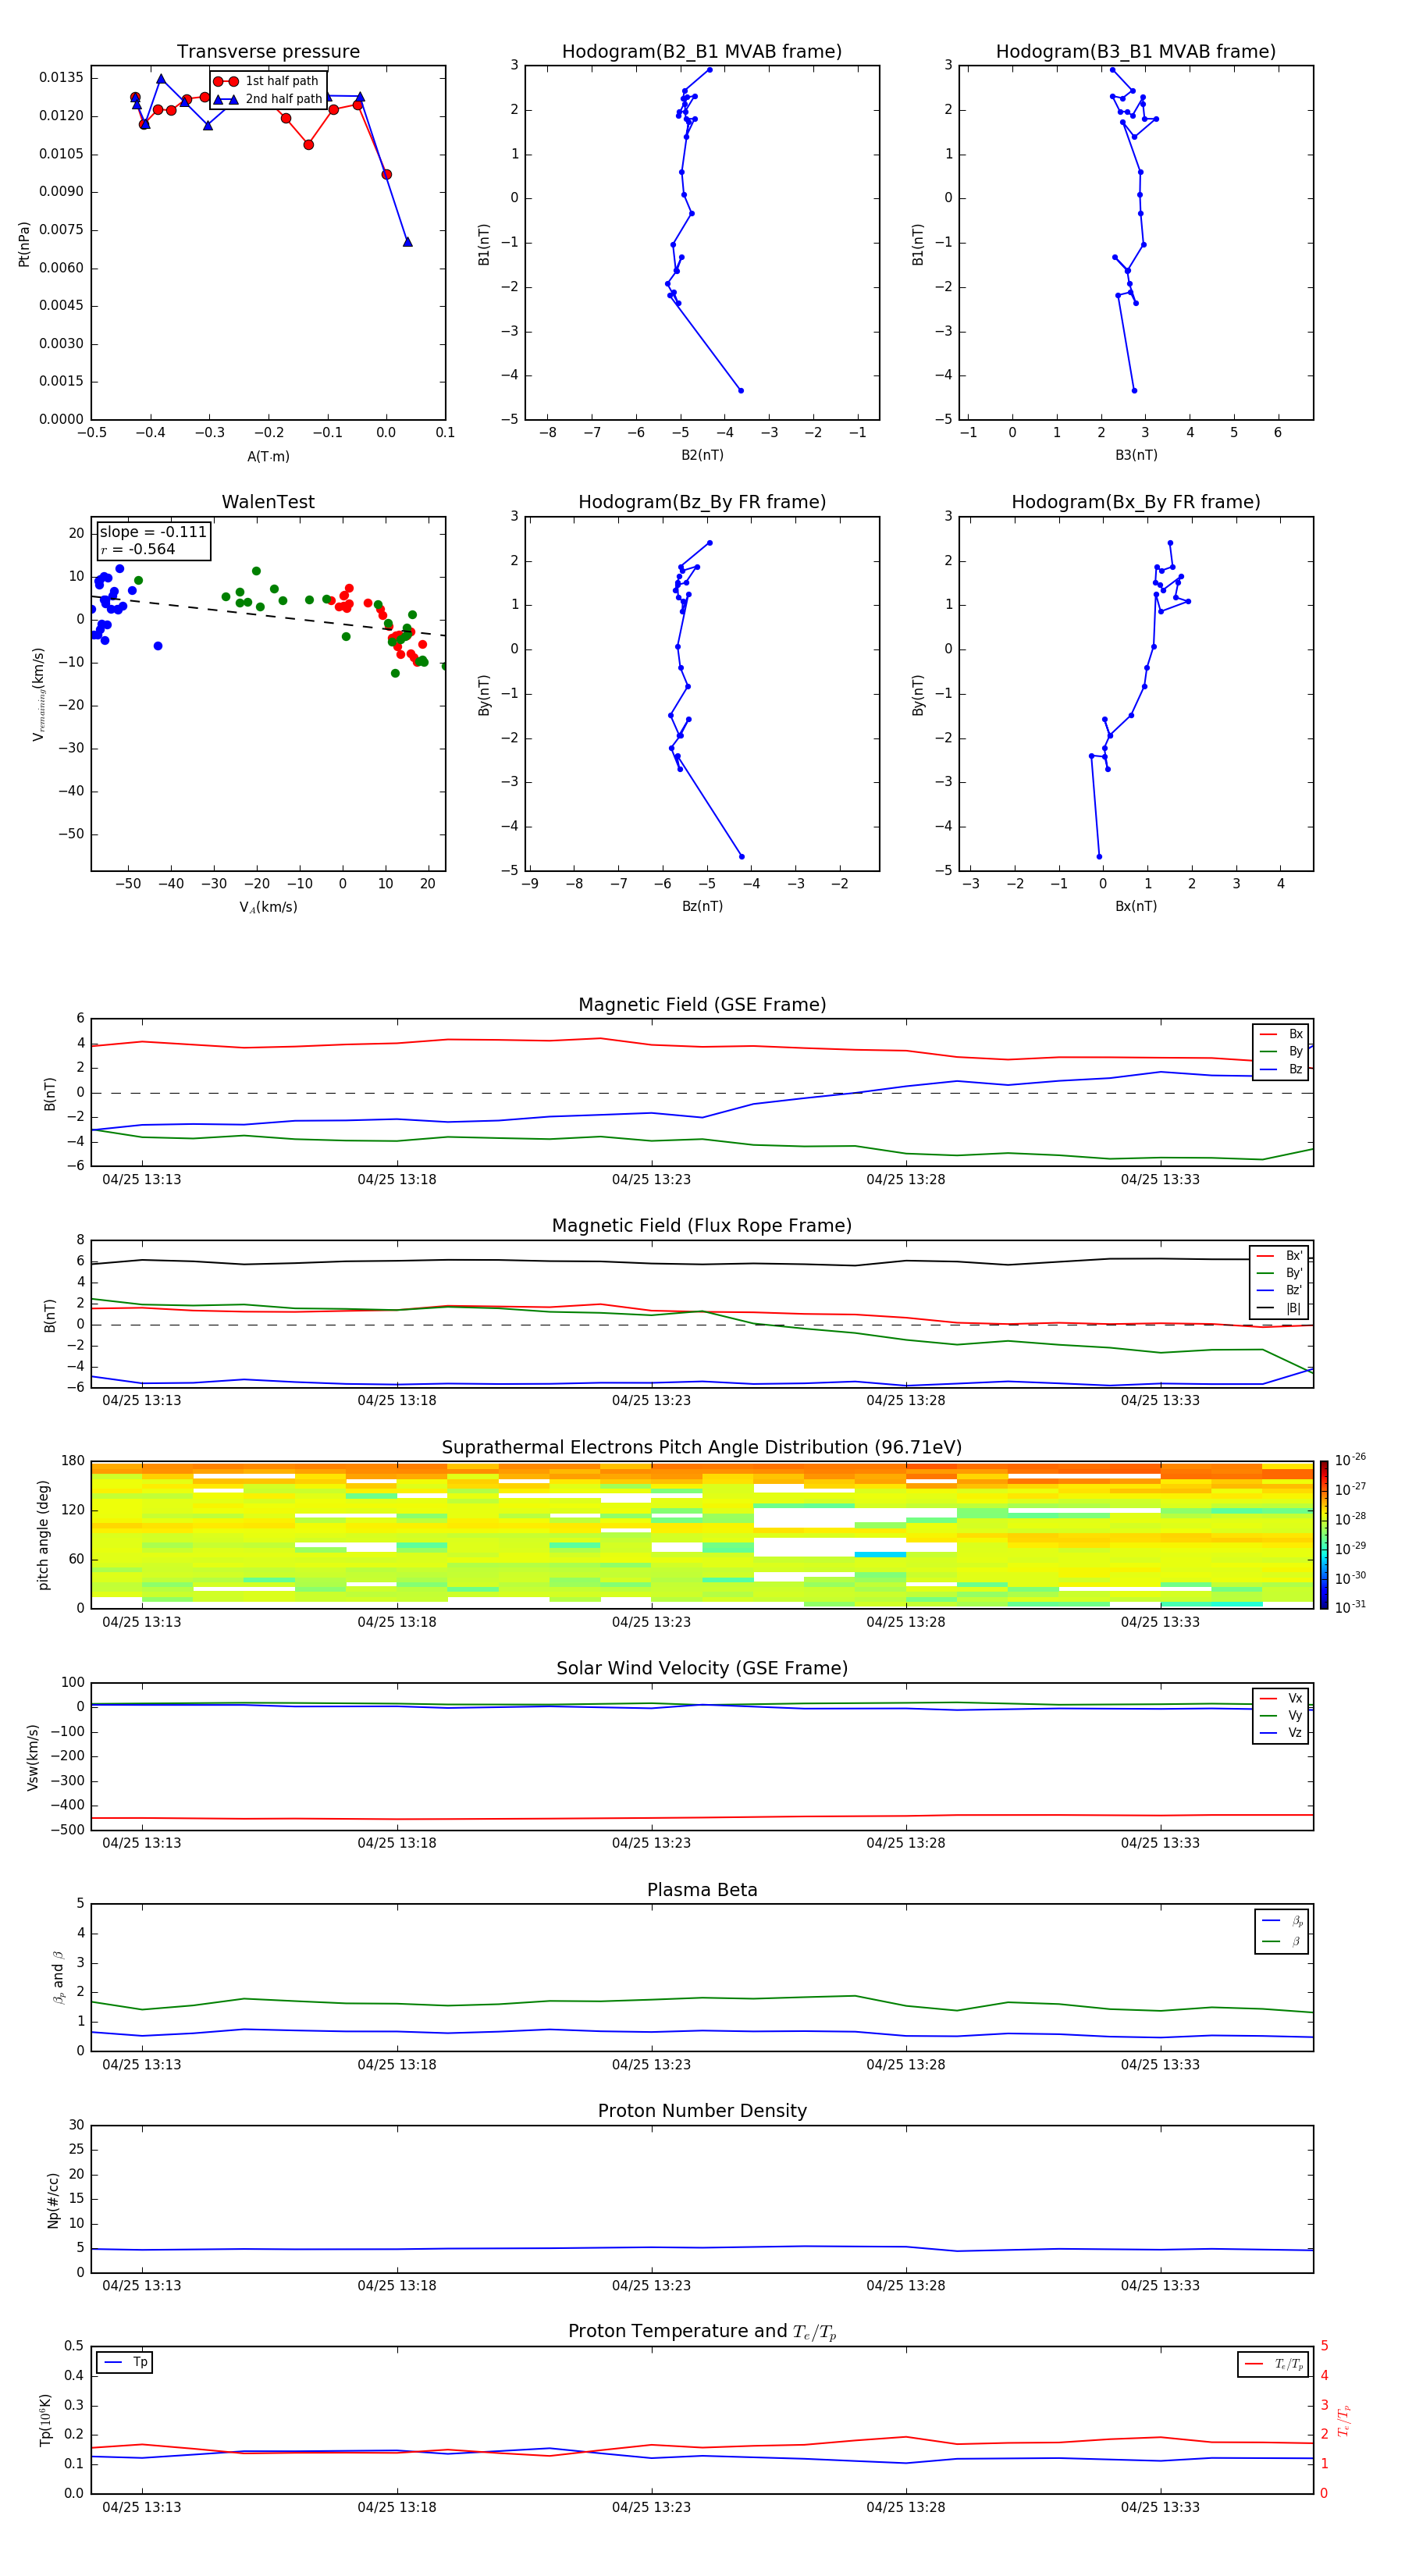This screenshot has height=2576, width=1405.
Task: Click the 'Hodogram(Bz_By FR frame)' title
Action: point(702,502)
